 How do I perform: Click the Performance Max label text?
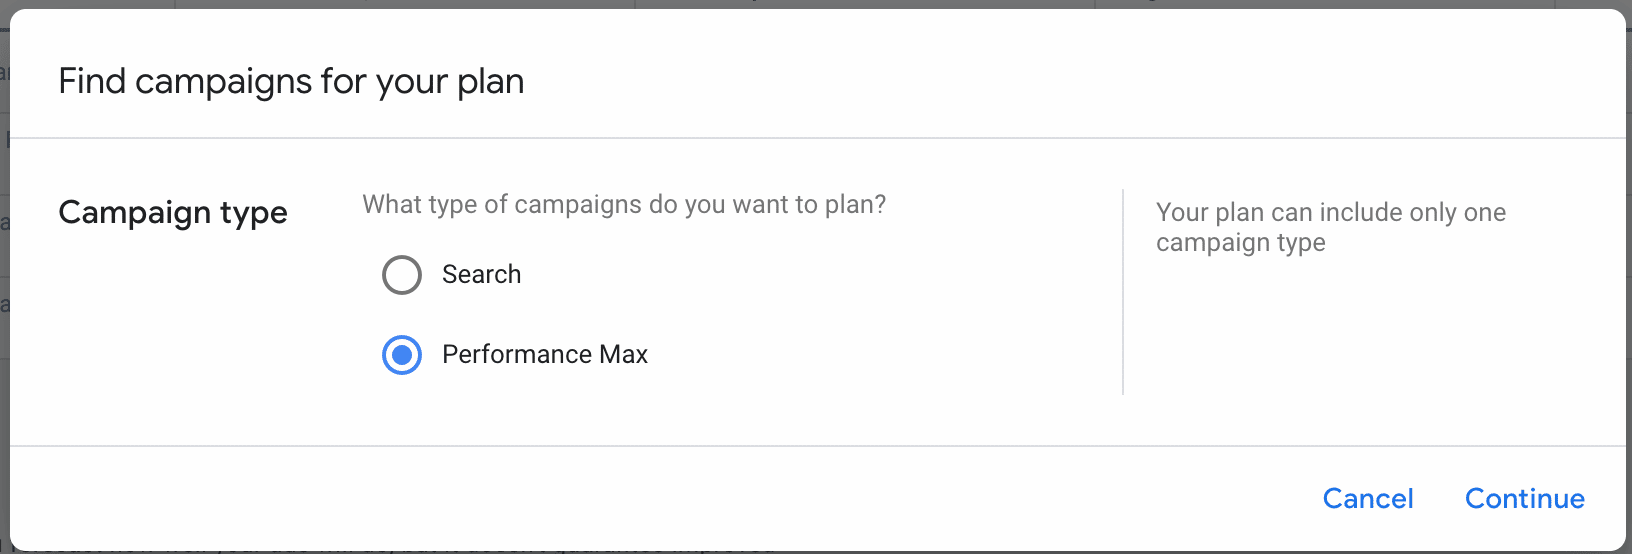pos(544,355)
